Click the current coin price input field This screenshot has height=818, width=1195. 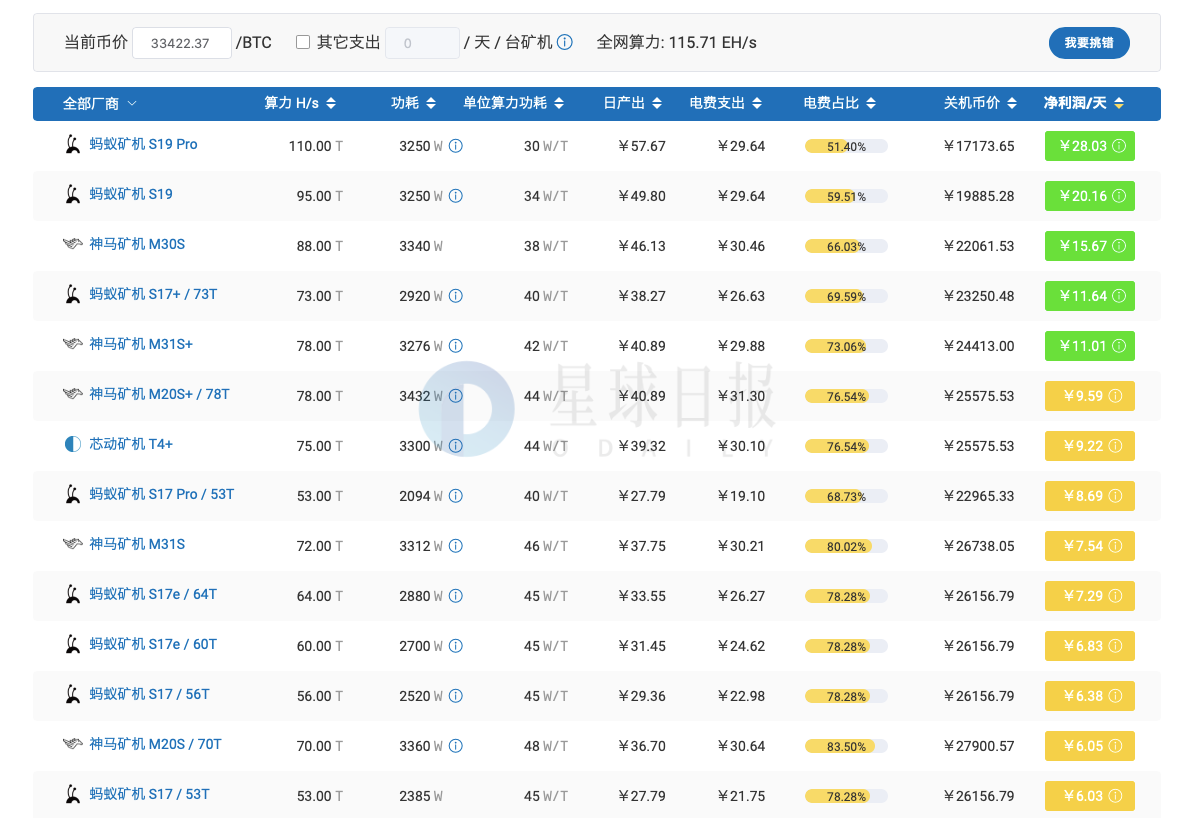181,43
